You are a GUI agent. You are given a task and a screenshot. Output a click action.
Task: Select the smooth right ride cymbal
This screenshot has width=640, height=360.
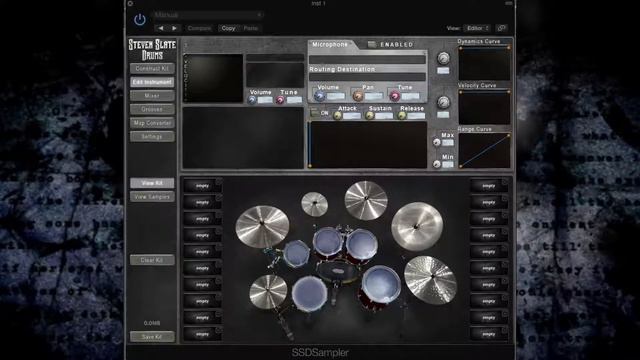coord(417,226)
